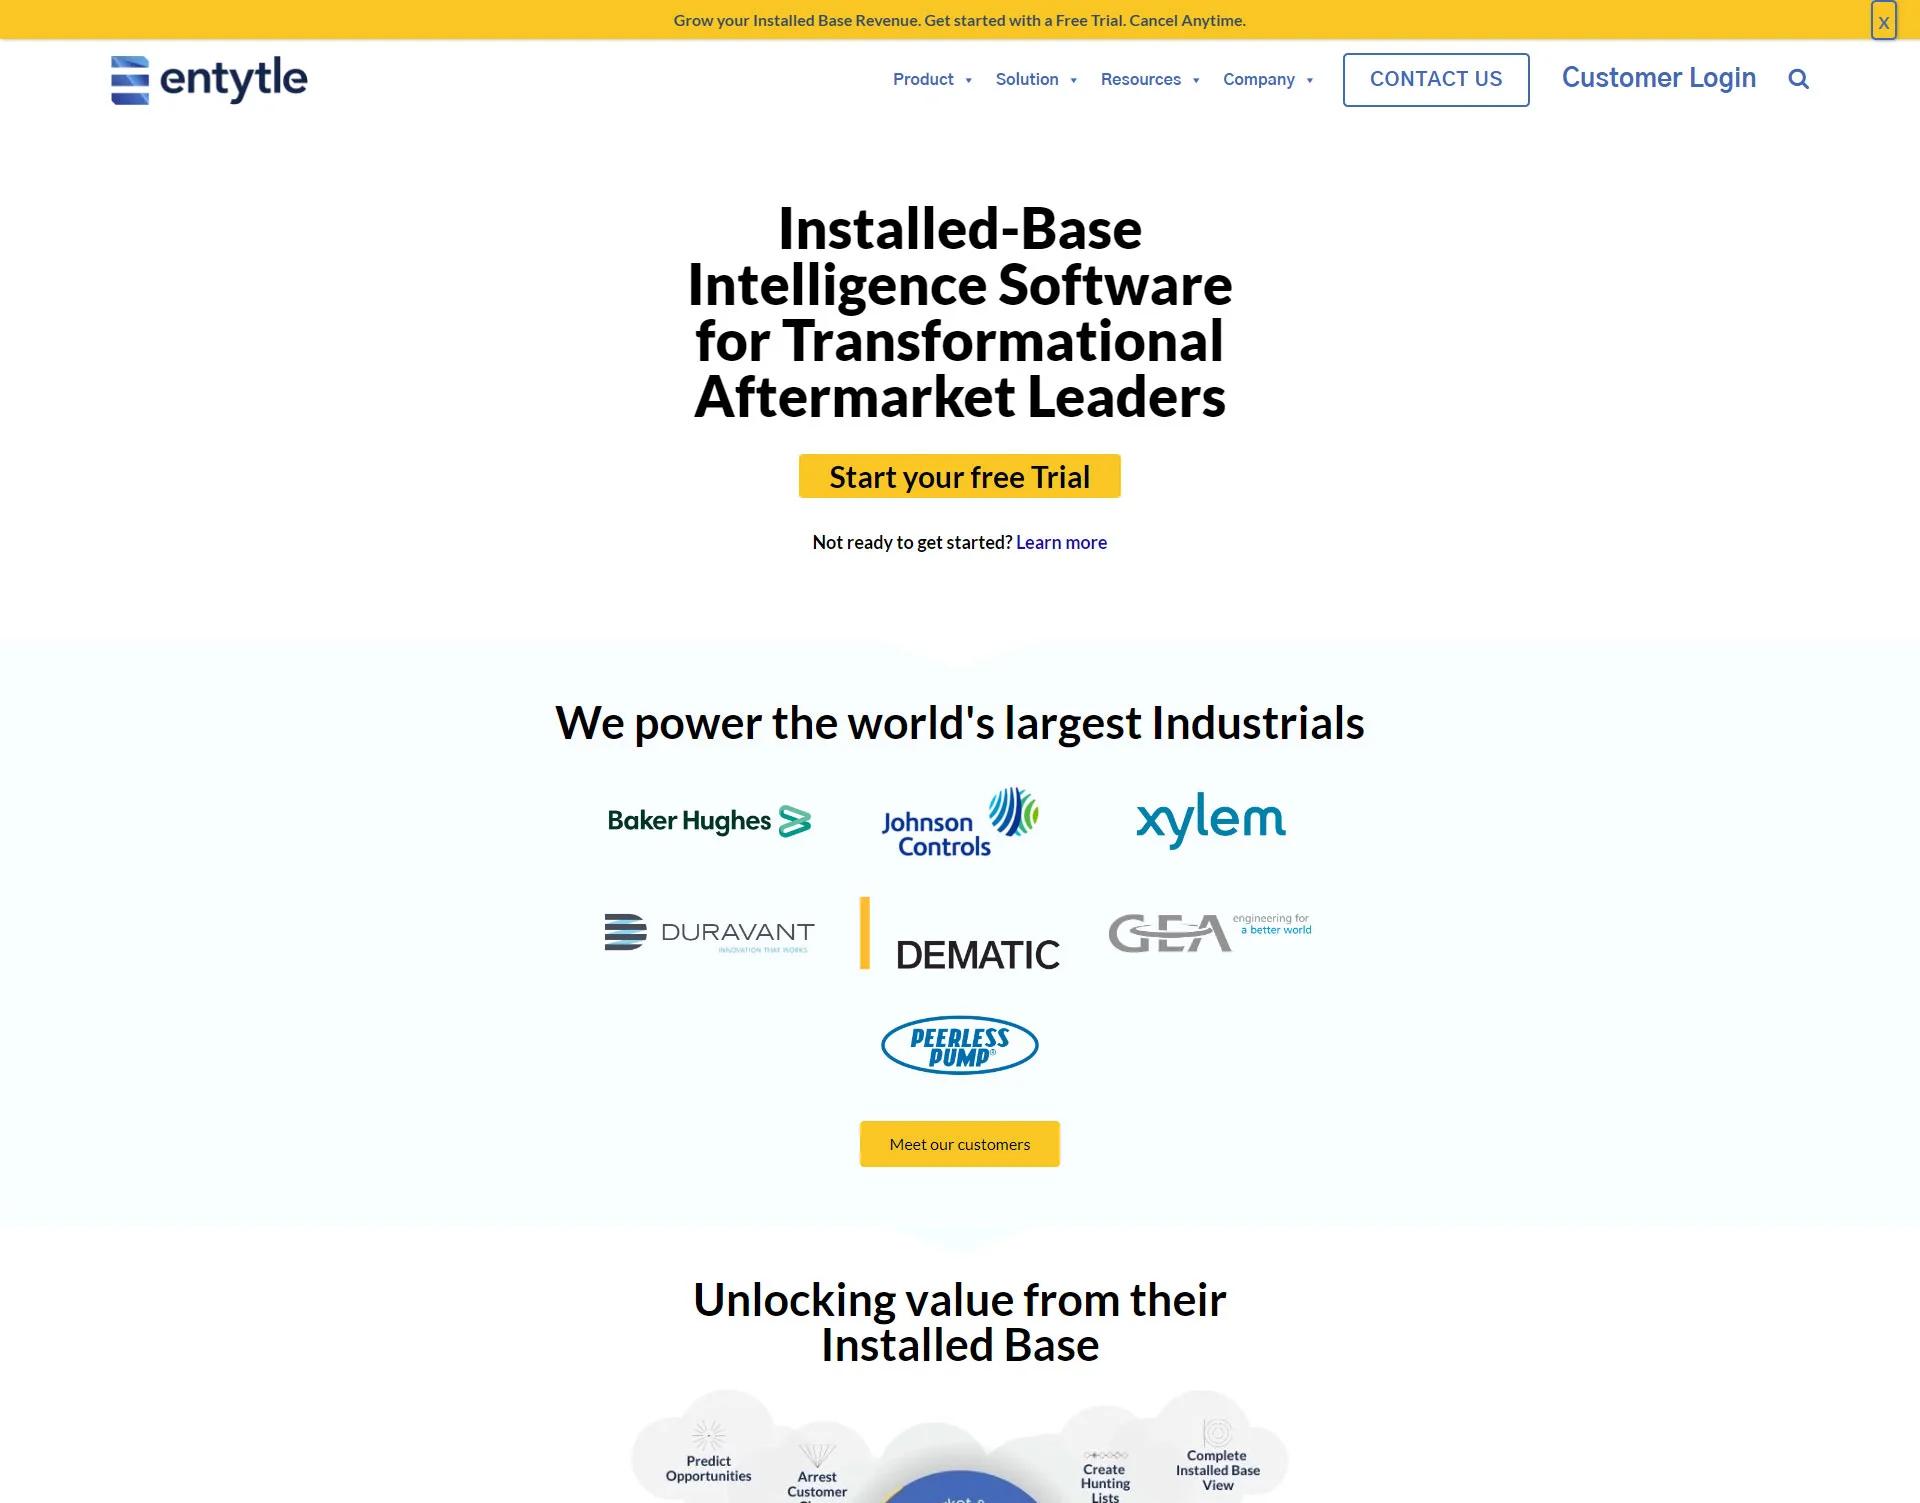
Task: Click 'Unlocking value from their Installed Base' heading
Action: (x=959, y=1322)
